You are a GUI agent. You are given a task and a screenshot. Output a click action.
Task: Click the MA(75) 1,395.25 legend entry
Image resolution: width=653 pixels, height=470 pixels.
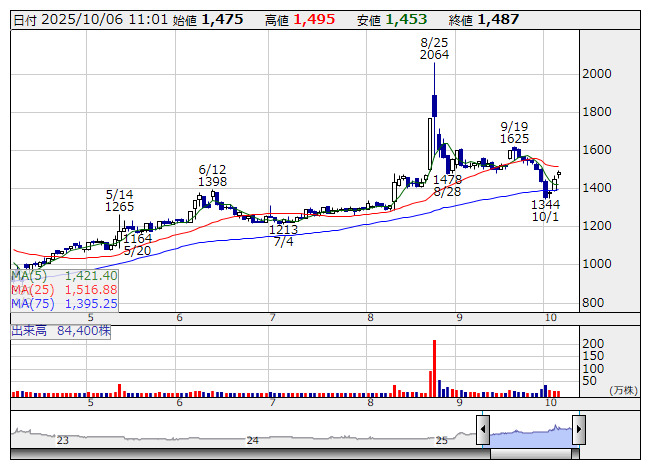pyautogui.click(x=65, y=304)
